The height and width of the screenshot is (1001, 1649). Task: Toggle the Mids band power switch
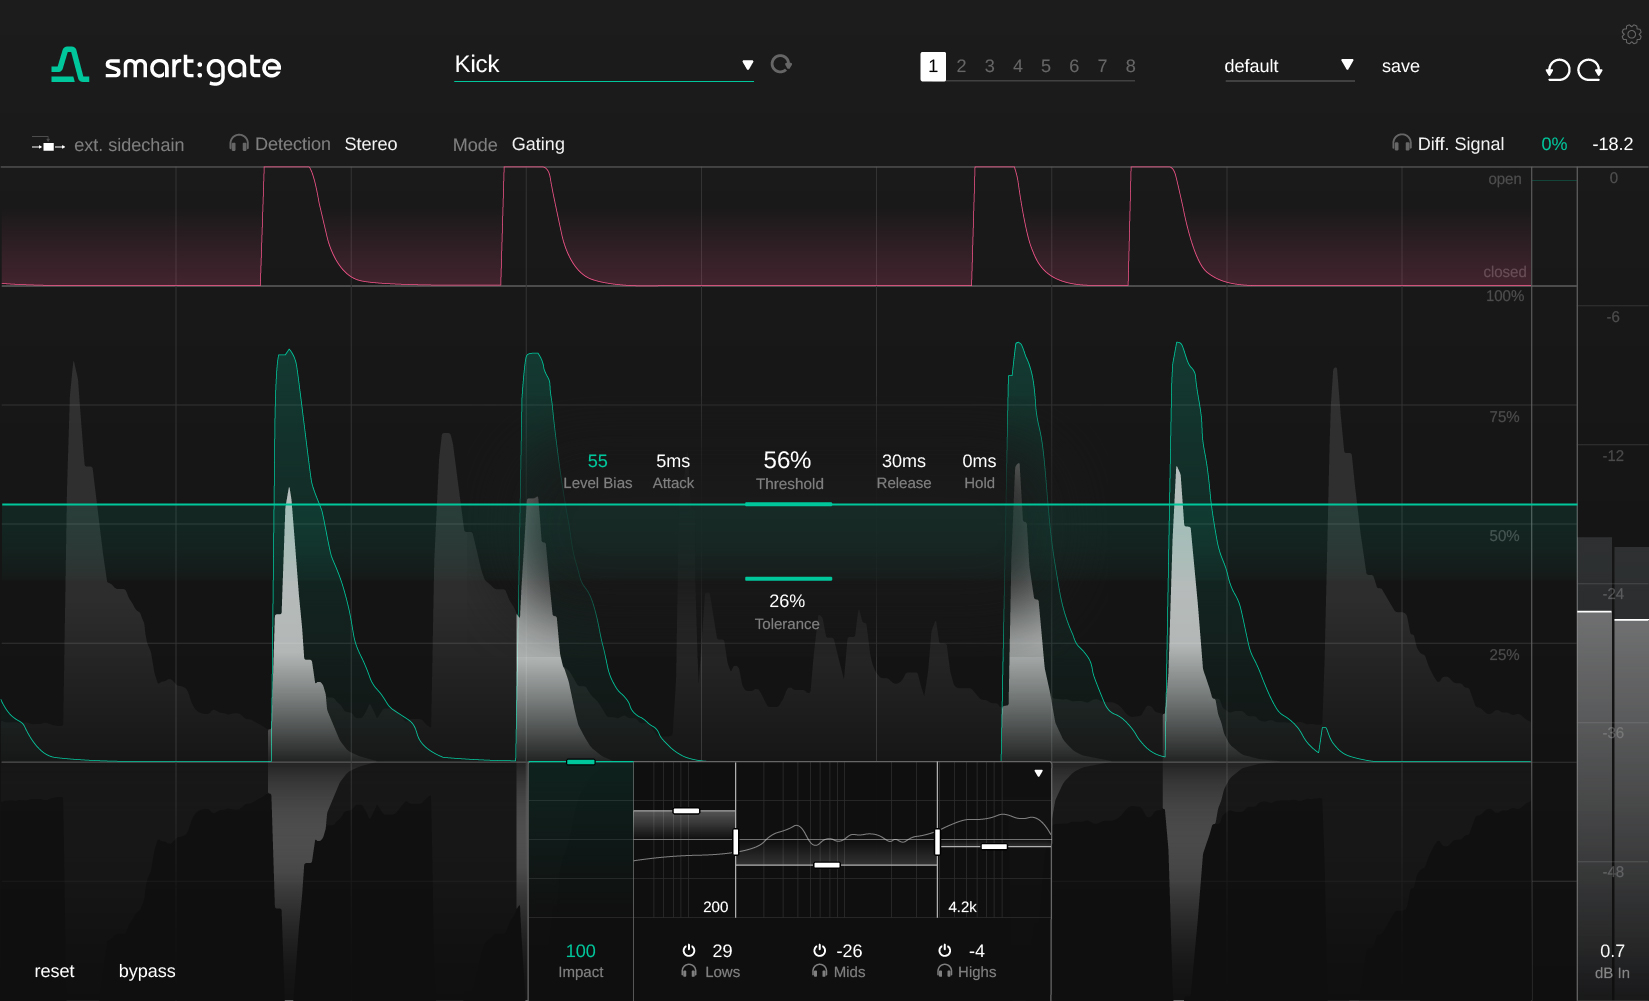pos(818,951)
